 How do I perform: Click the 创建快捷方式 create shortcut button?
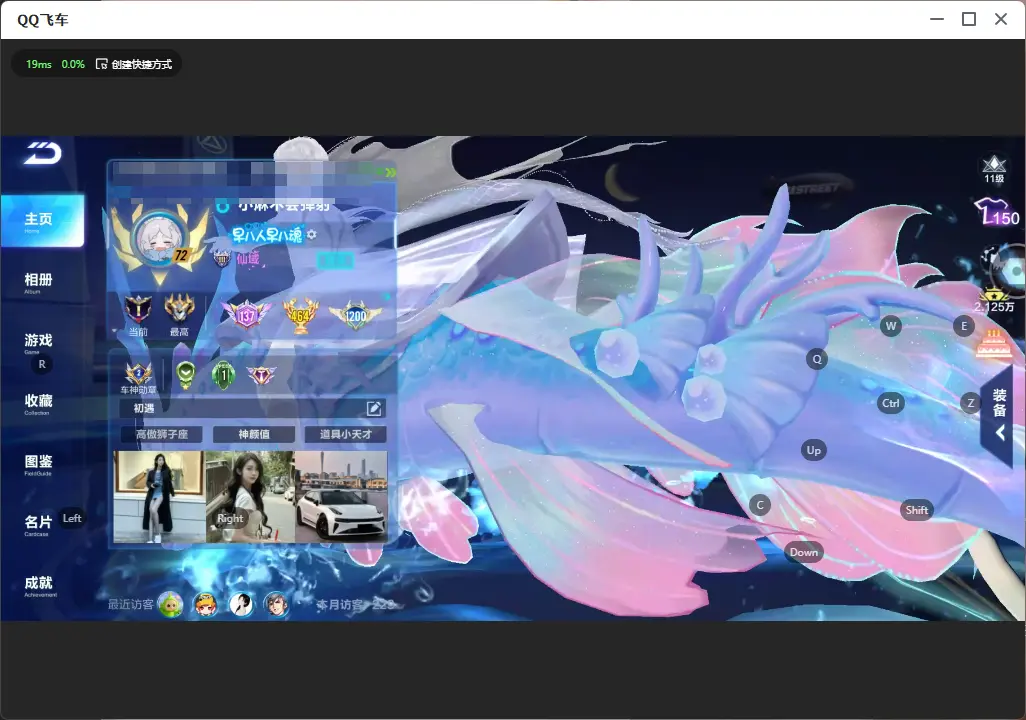tap(134, 64)
